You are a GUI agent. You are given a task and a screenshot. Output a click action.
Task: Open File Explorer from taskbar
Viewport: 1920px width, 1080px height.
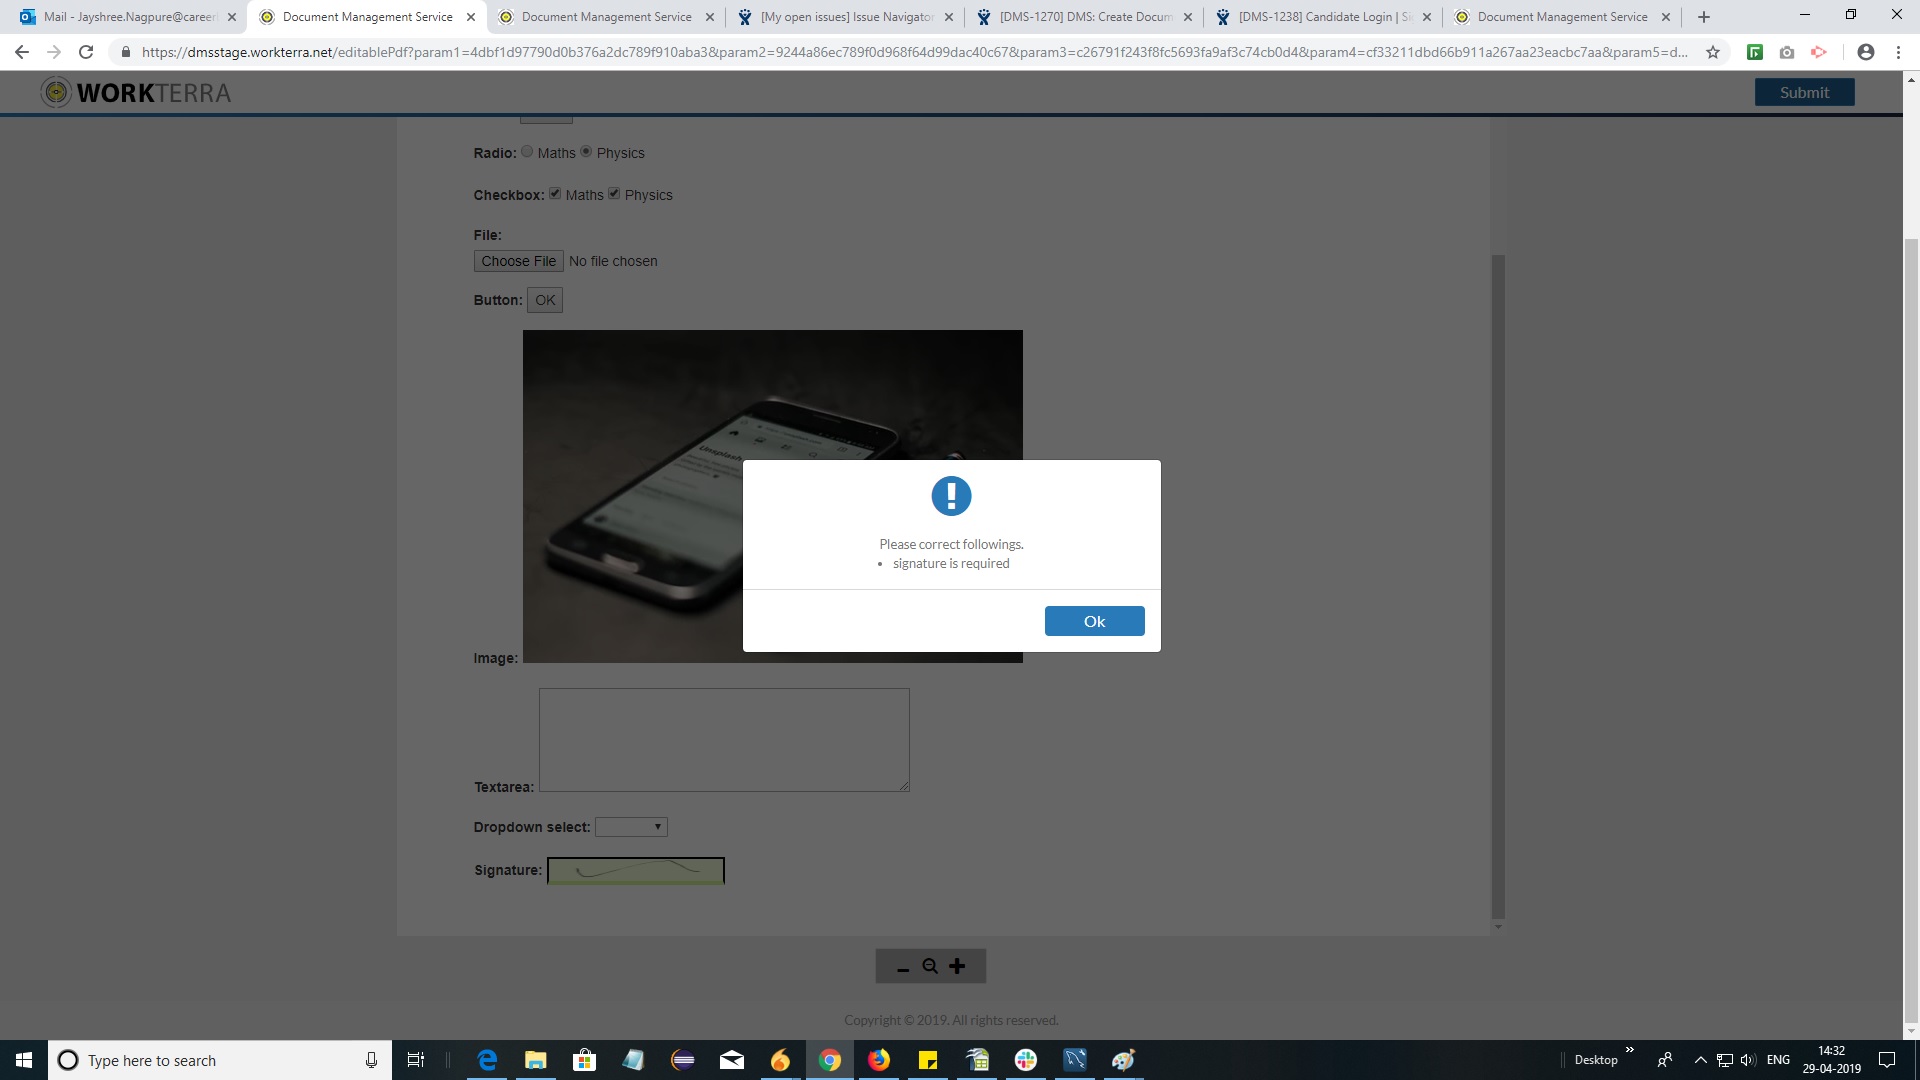[536, 1060]
